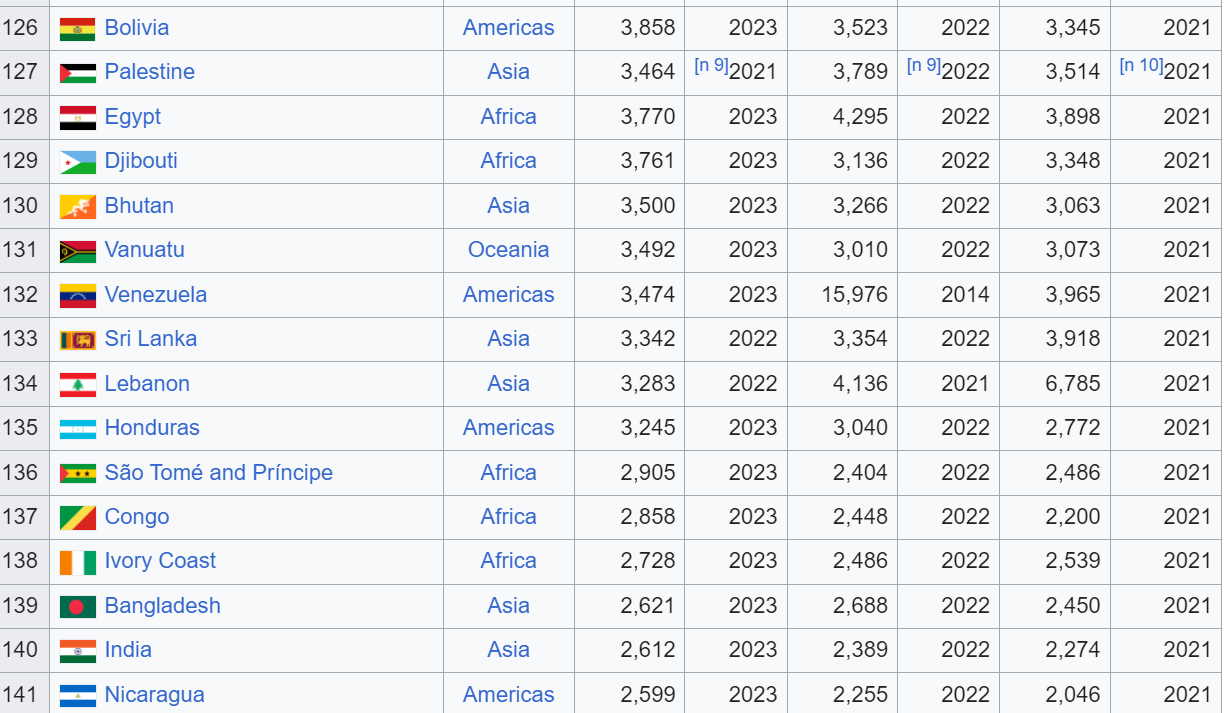Click the Vanuatu flag icon

click(78, 250)
